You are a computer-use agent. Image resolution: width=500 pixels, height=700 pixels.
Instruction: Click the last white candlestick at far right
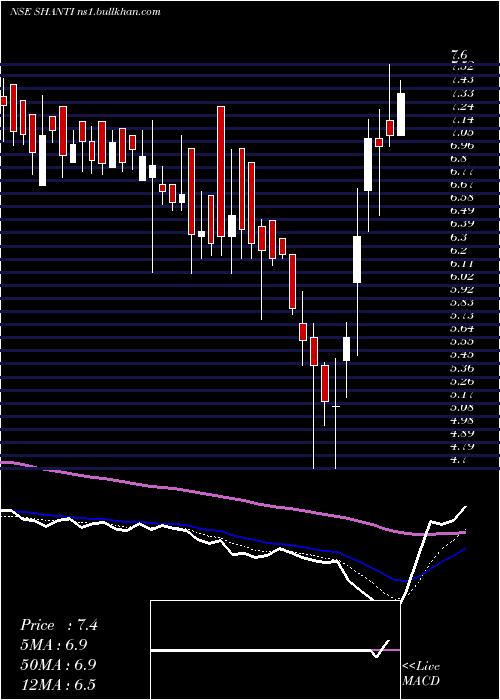tap(401, 114)
